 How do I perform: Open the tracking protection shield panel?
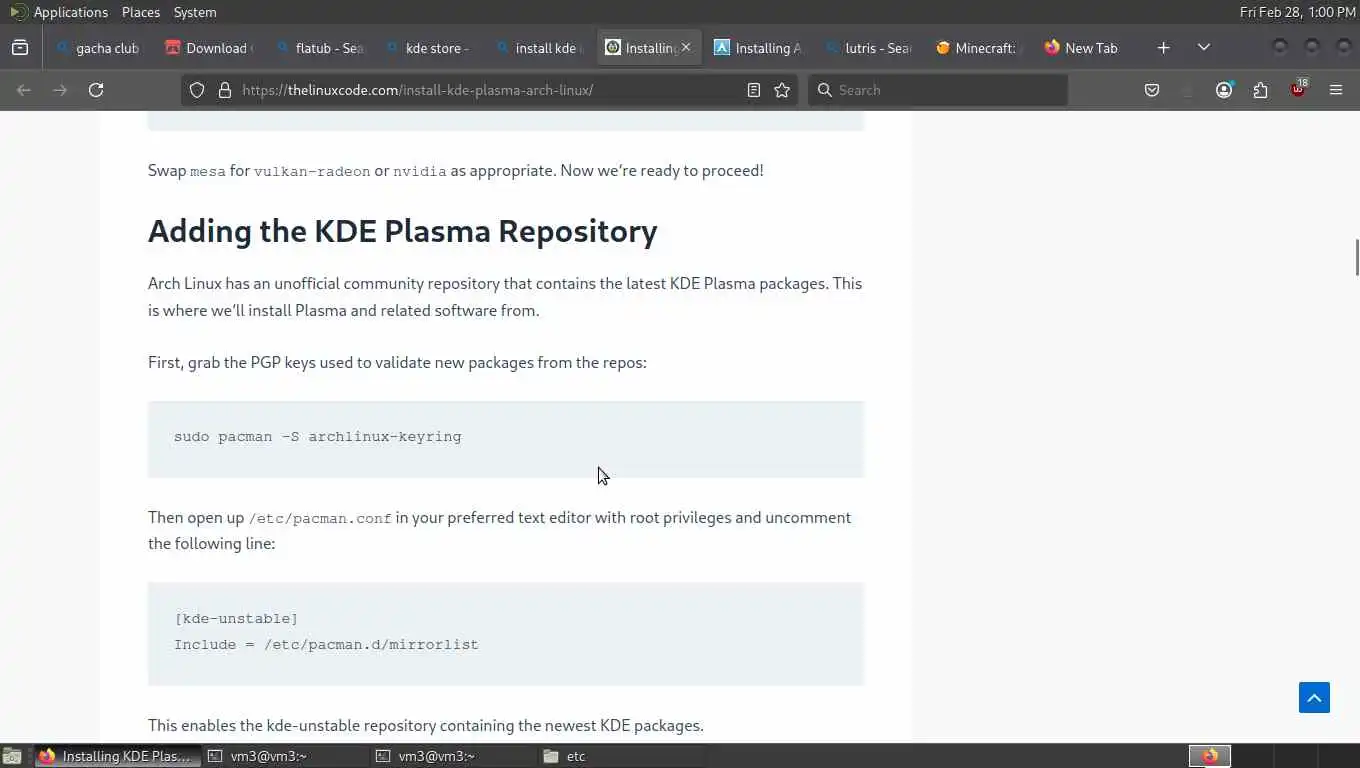pos(197,90)
